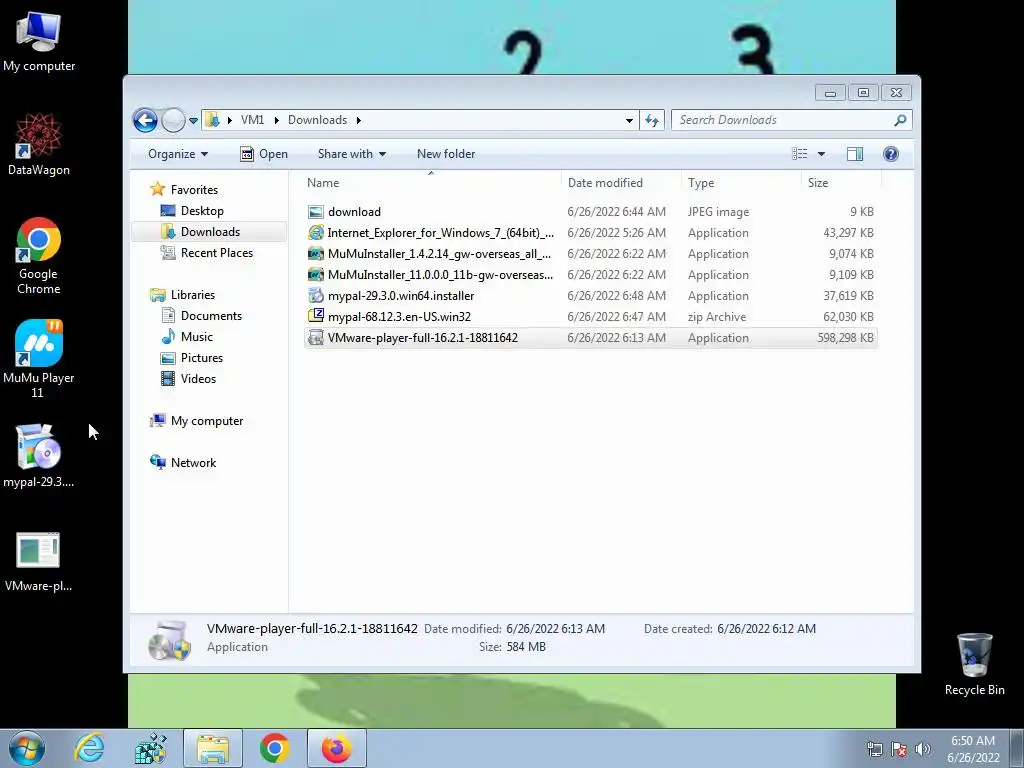
Task: Select DataWagon desktop shortcut
Action: coord(39,145)
